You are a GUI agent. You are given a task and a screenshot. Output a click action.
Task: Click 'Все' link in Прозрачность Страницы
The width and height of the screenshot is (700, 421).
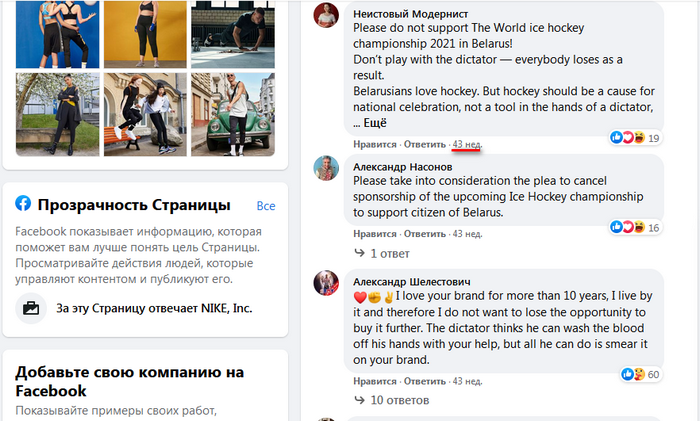265,206
